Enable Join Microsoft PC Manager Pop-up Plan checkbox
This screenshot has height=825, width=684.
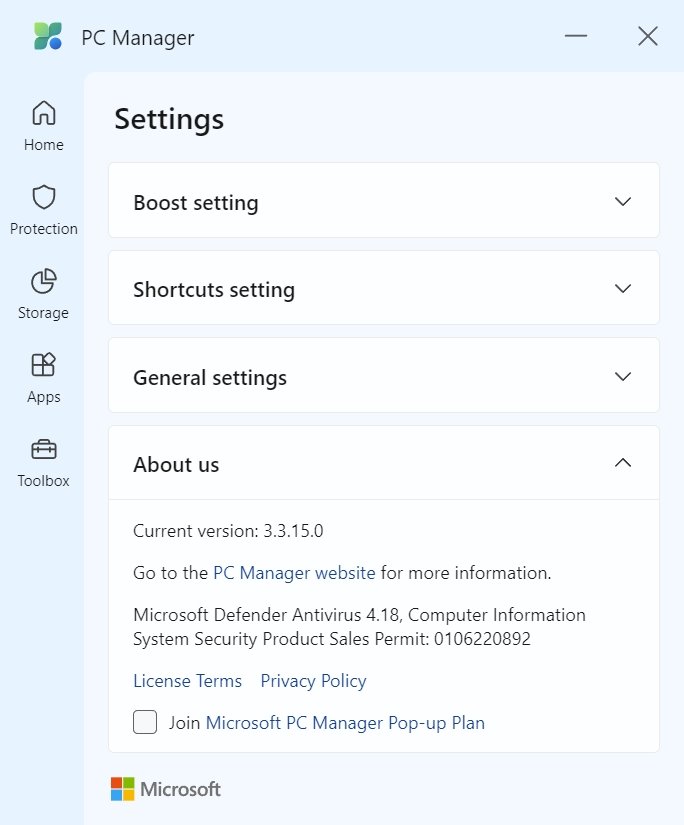coord(145,722)
